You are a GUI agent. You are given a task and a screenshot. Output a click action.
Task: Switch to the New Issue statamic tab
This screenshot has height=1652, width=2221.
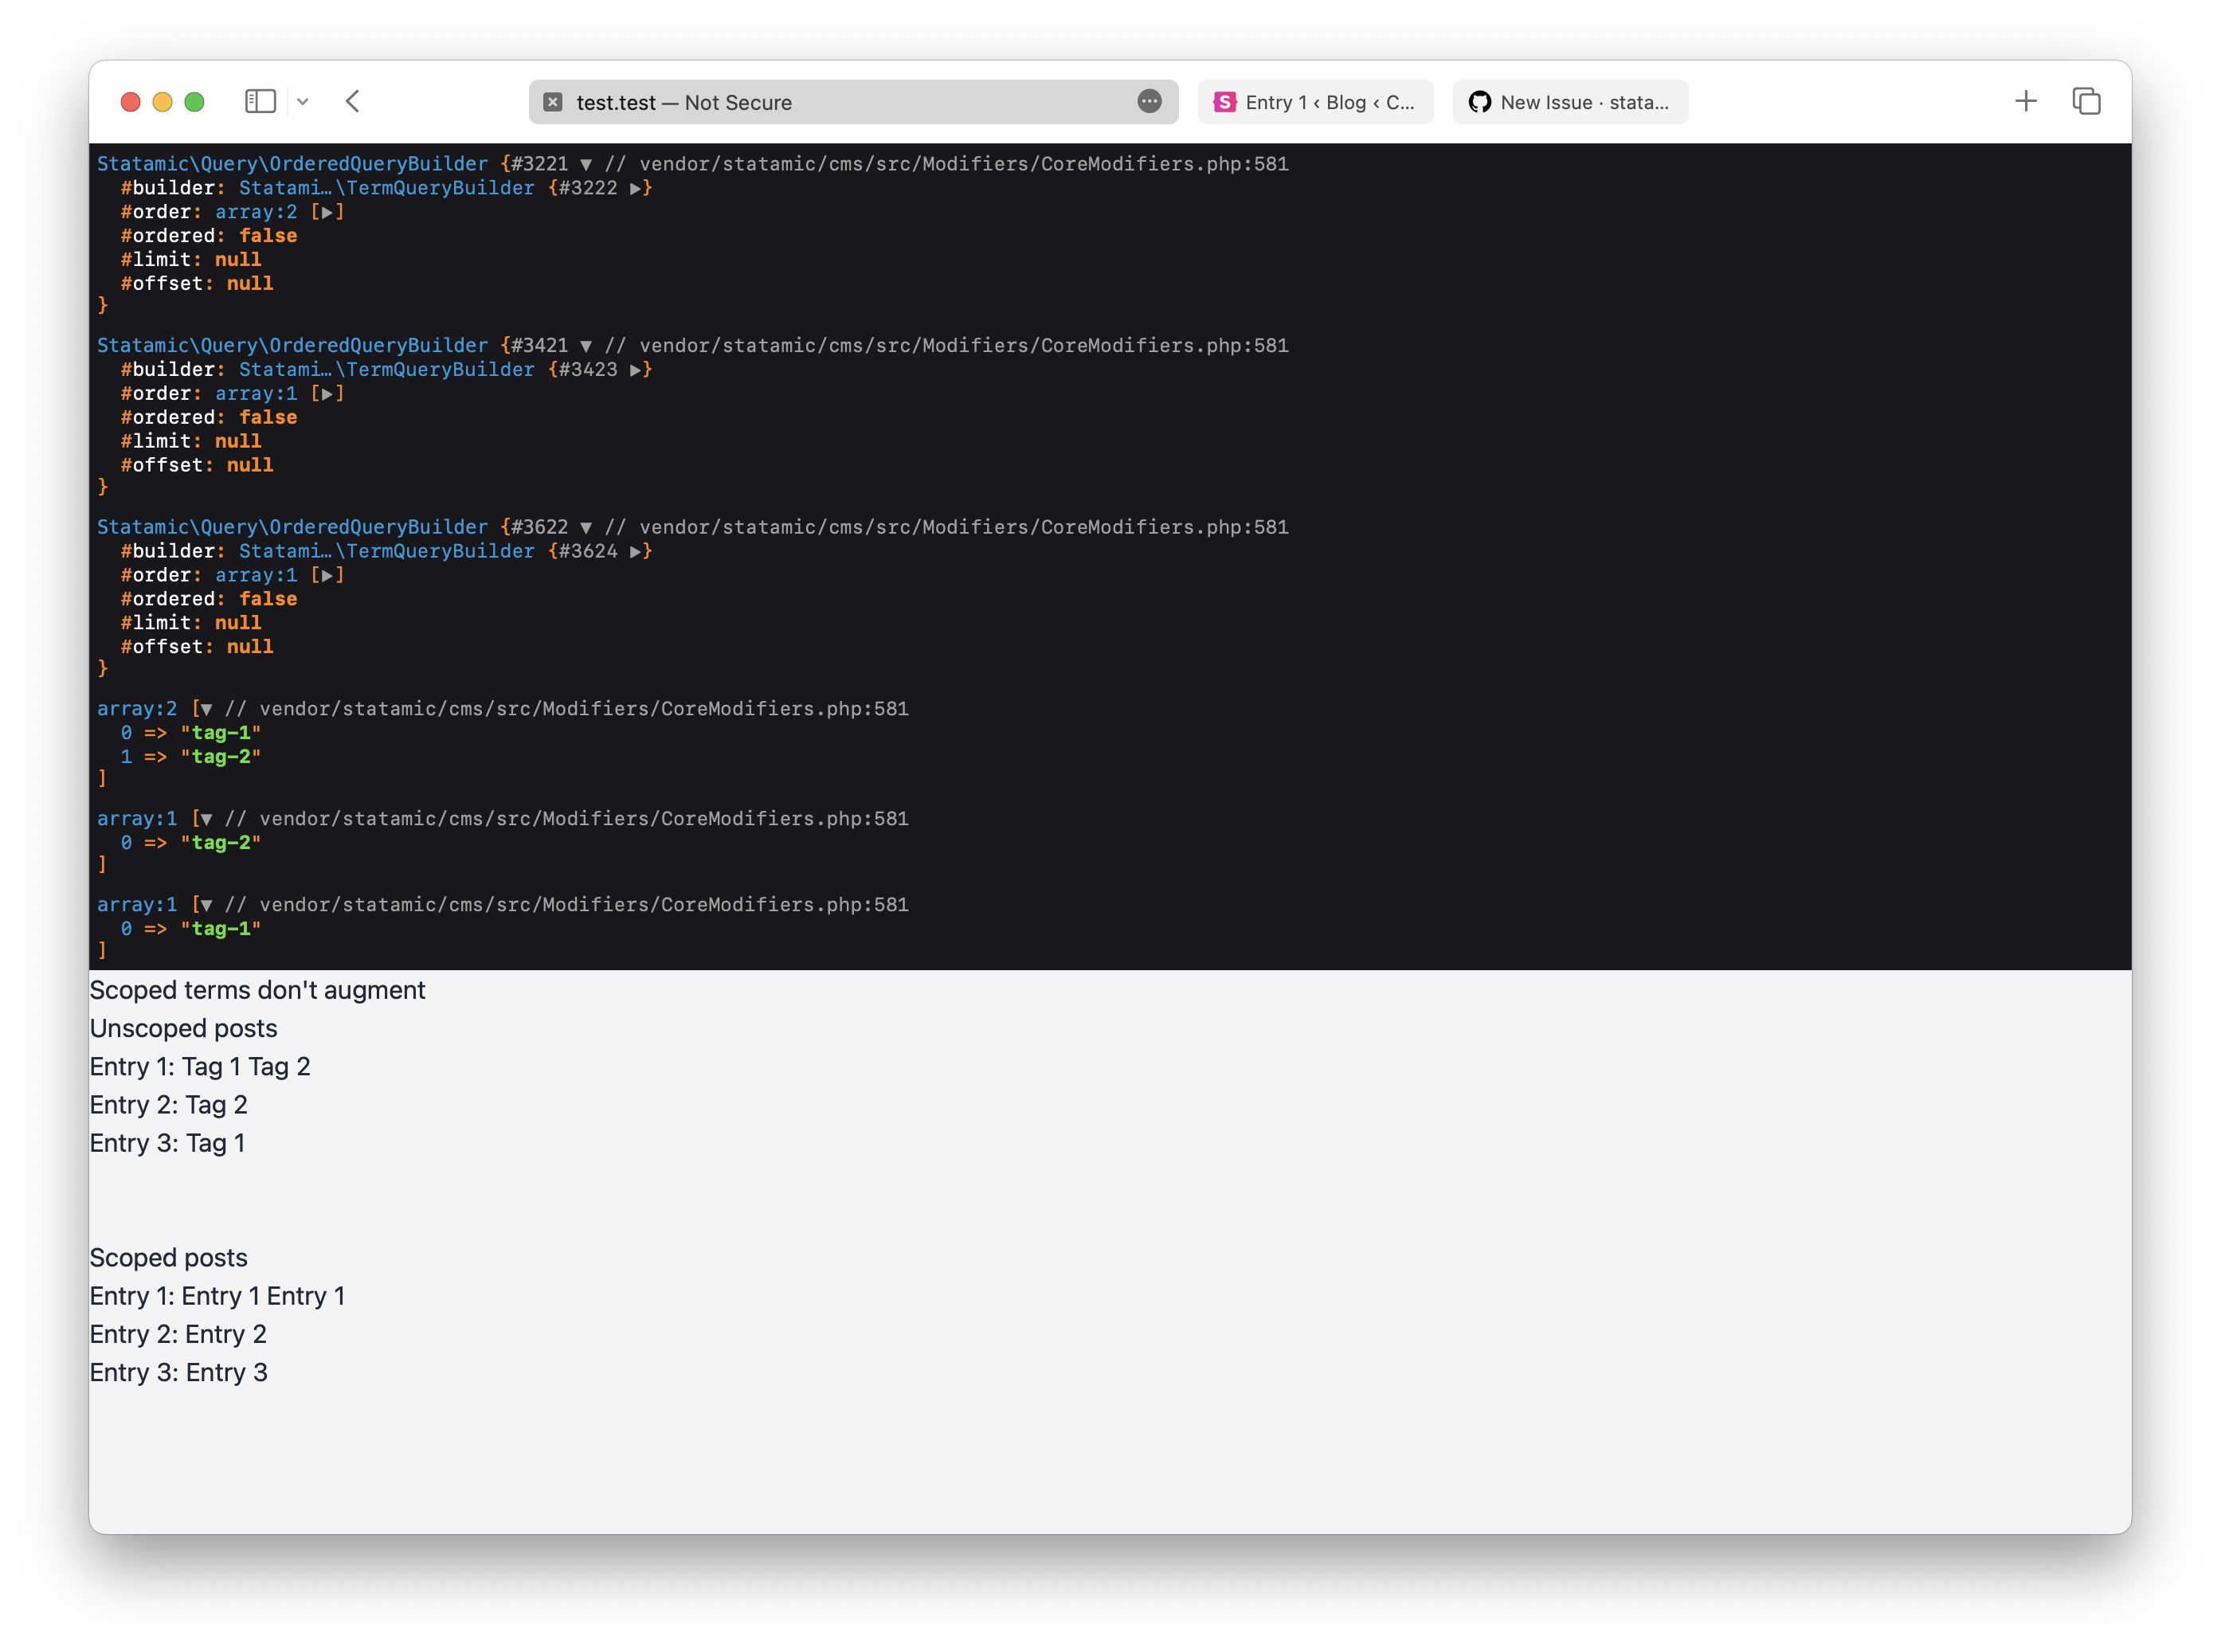pos(1570,102)
